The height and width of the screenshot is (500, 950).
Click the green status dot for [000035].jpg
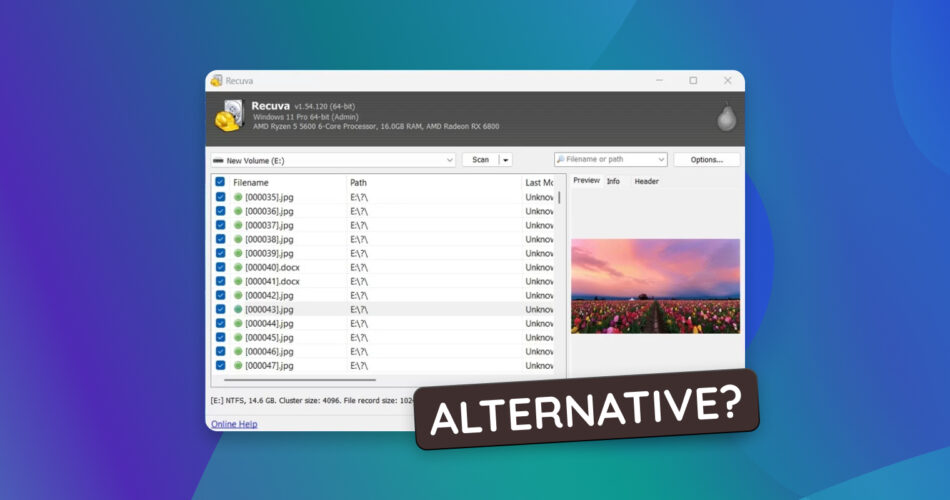click(x=238, y=197)
